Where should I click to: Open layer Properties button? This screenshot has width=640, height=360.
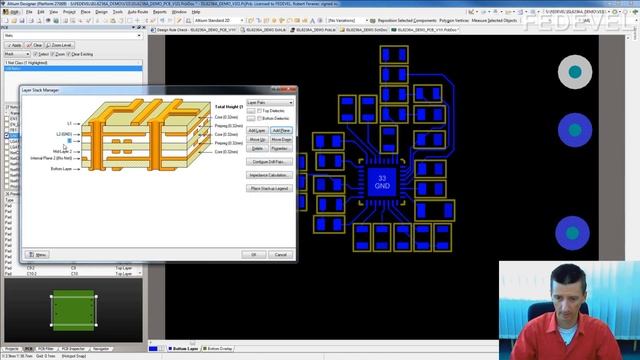pyautogui.click(x=281, y=149)
